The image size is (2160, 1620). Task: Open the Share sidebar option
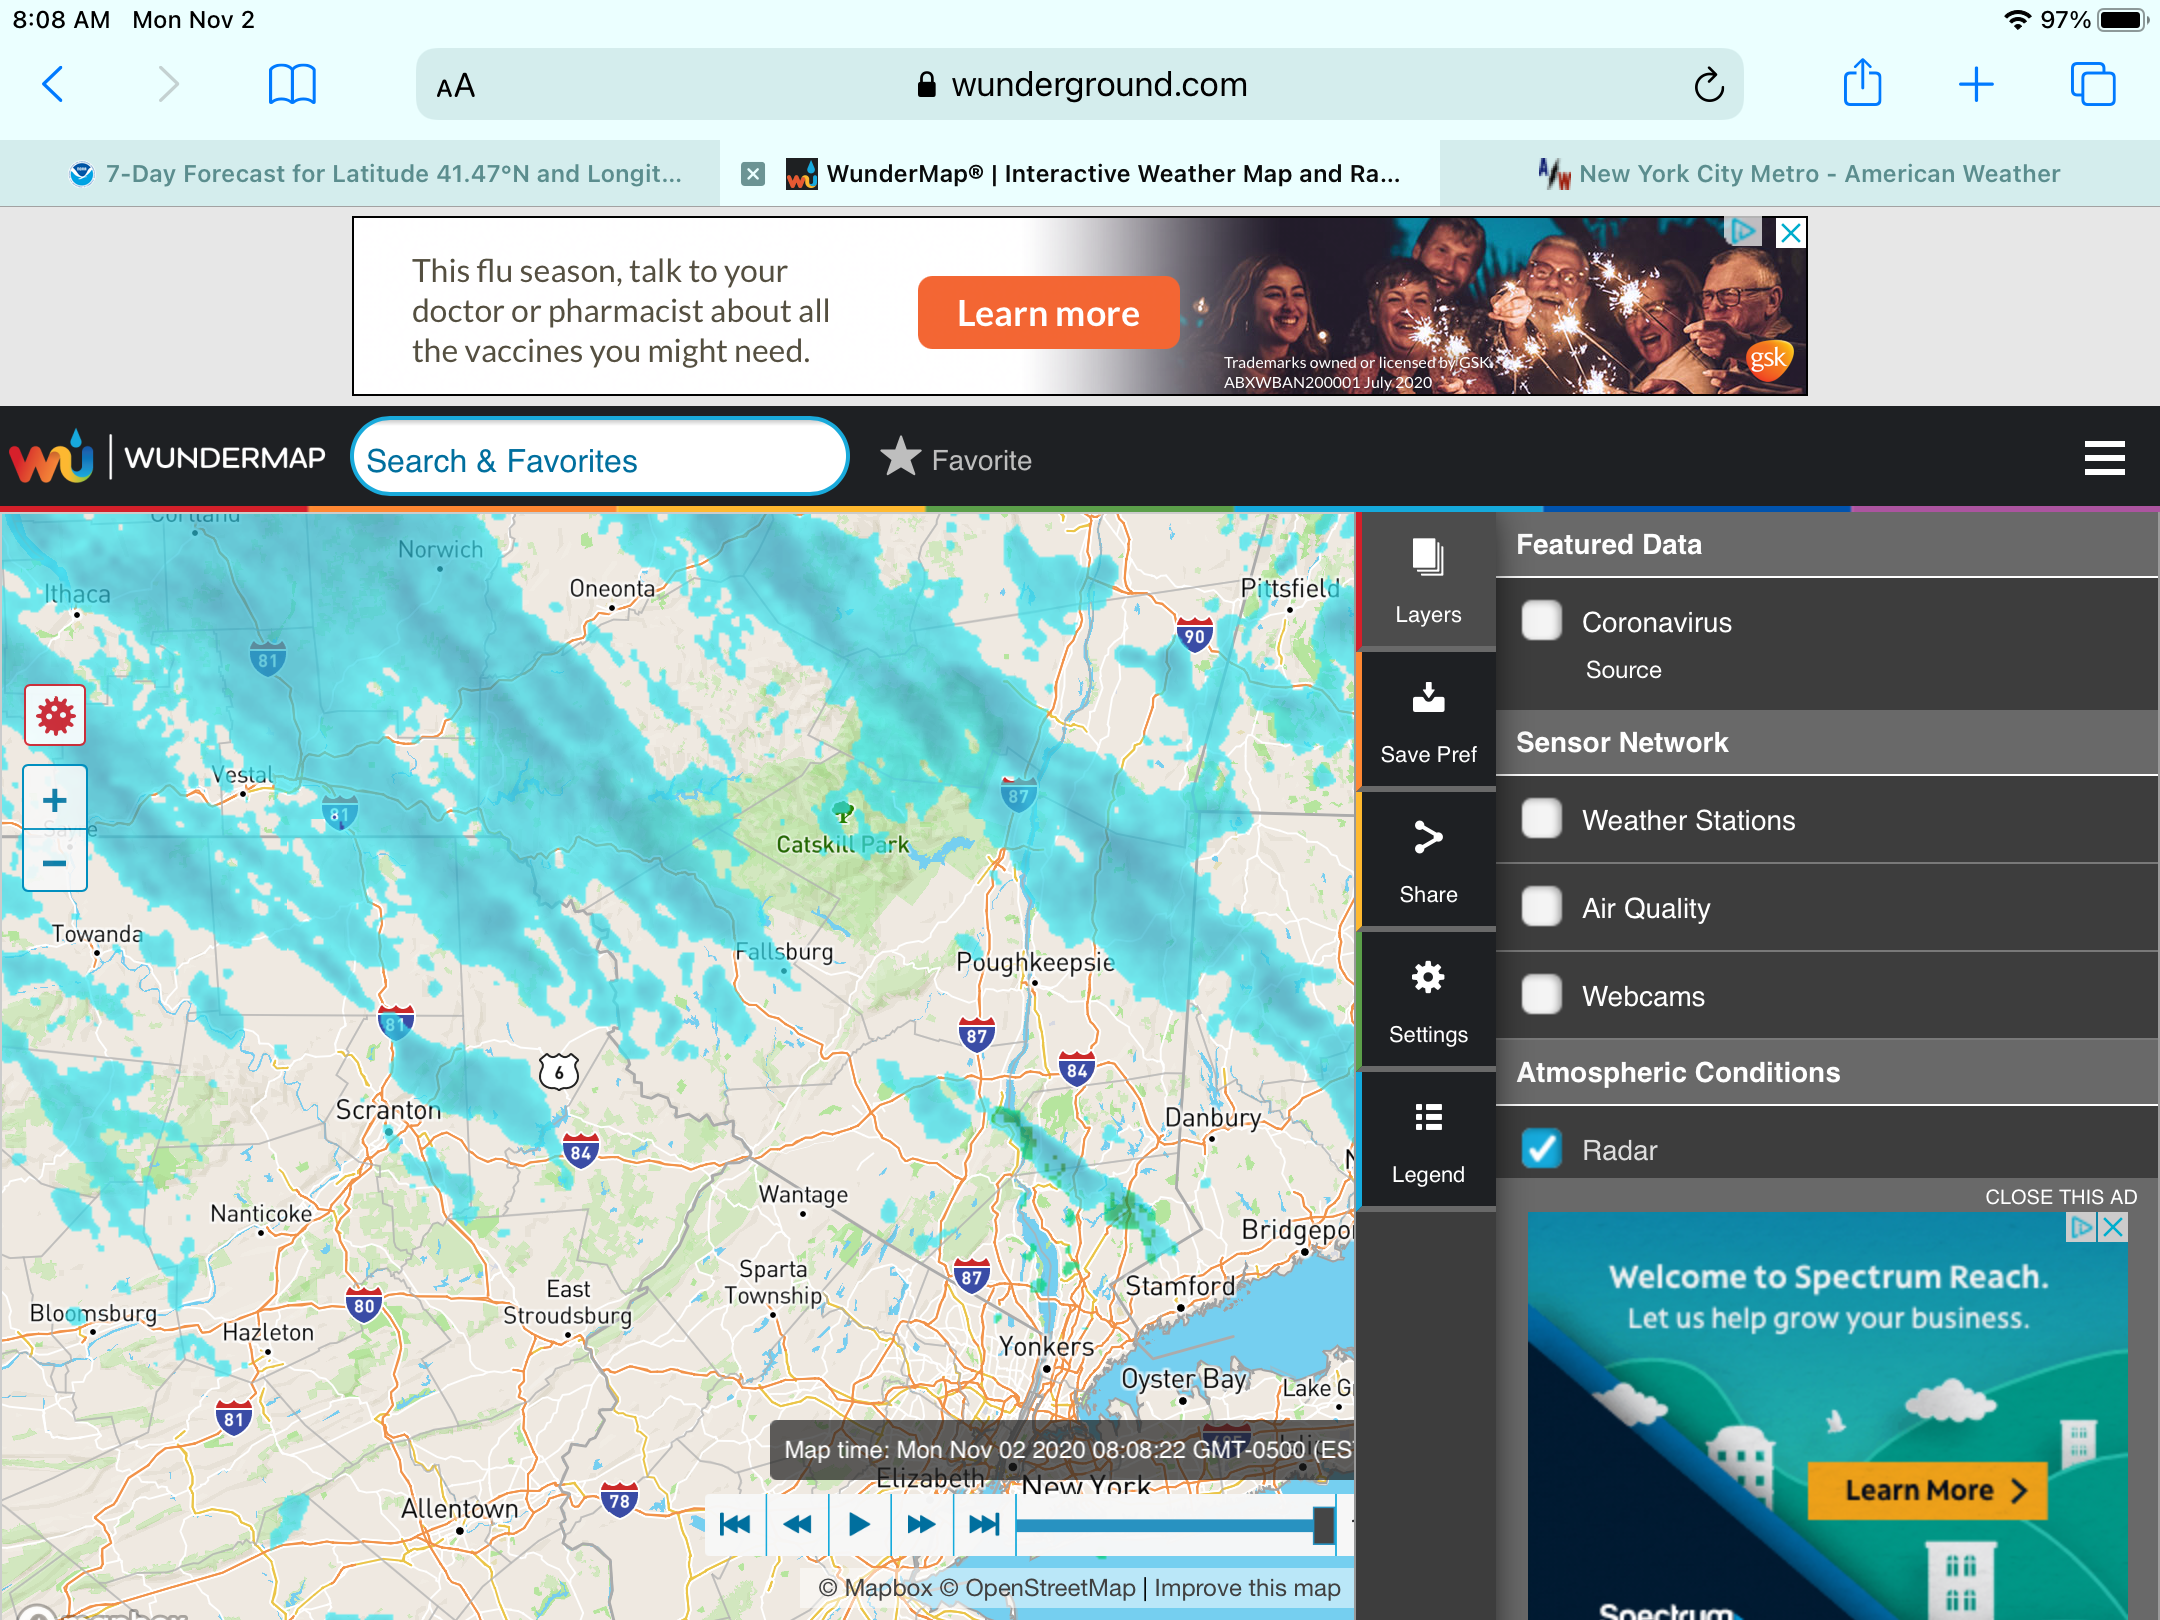click(1428, 860)
